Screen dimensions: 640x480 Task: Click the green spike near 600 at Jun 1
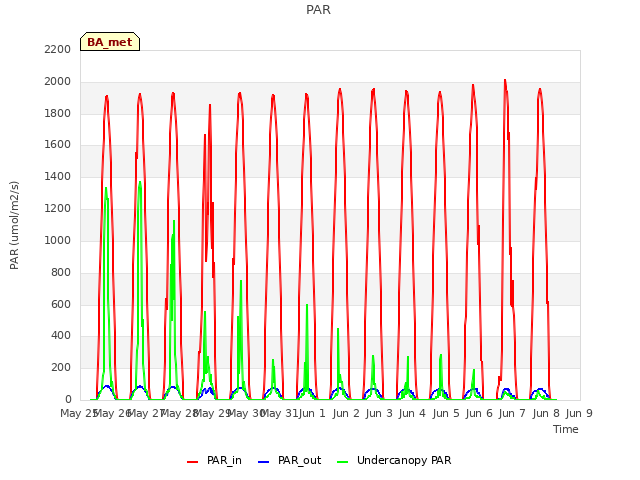(307, 305)
